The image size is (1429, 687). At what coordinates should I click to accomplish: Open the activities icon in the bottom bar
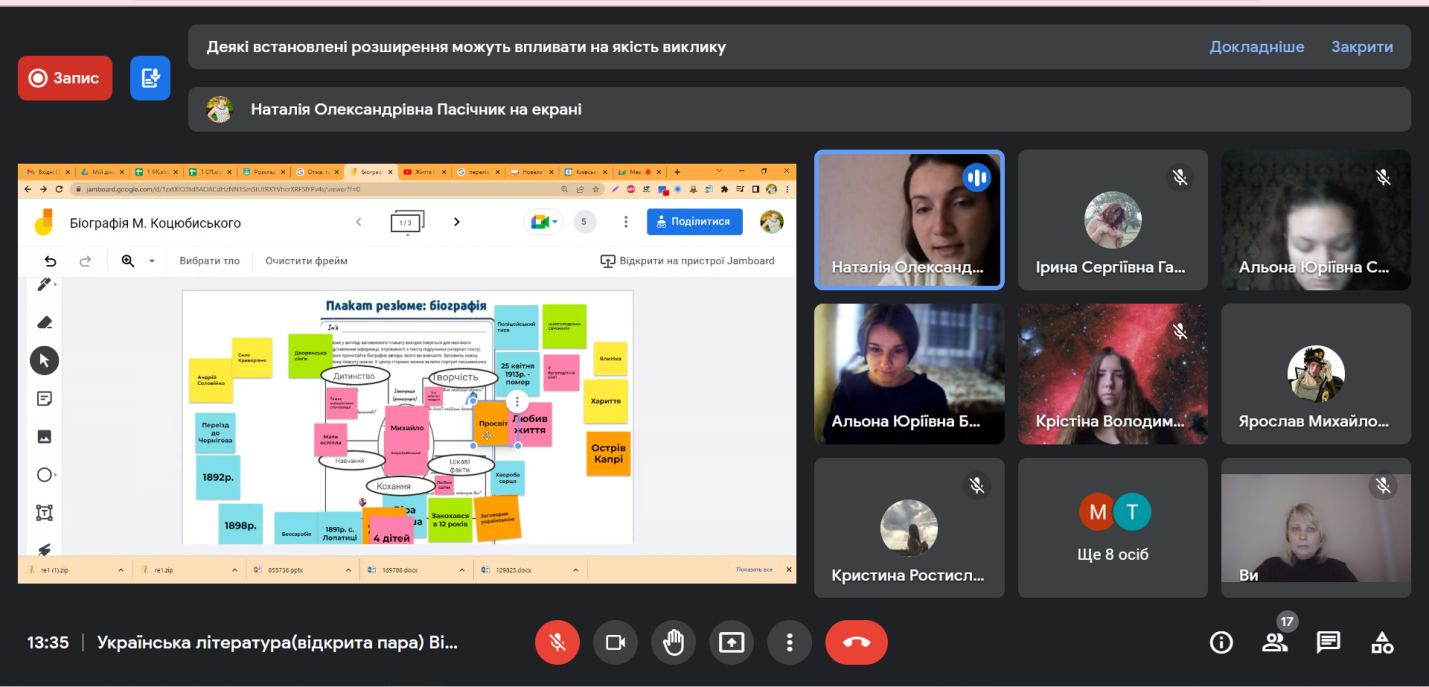tap(1382, 643)
